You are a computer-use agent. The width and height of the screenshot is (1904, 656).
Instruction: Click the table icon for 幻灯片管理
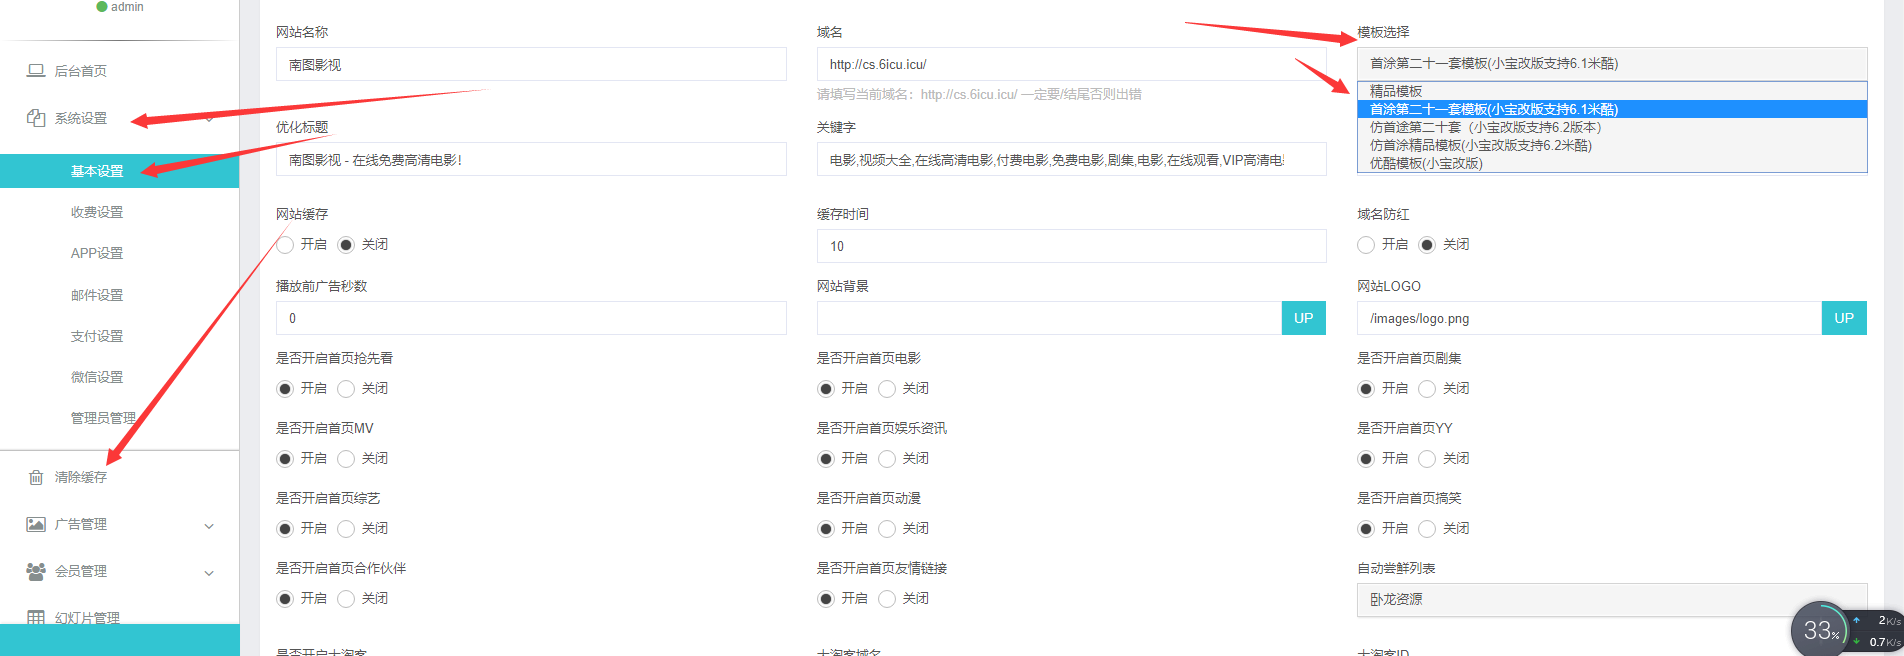coord(36,618)
